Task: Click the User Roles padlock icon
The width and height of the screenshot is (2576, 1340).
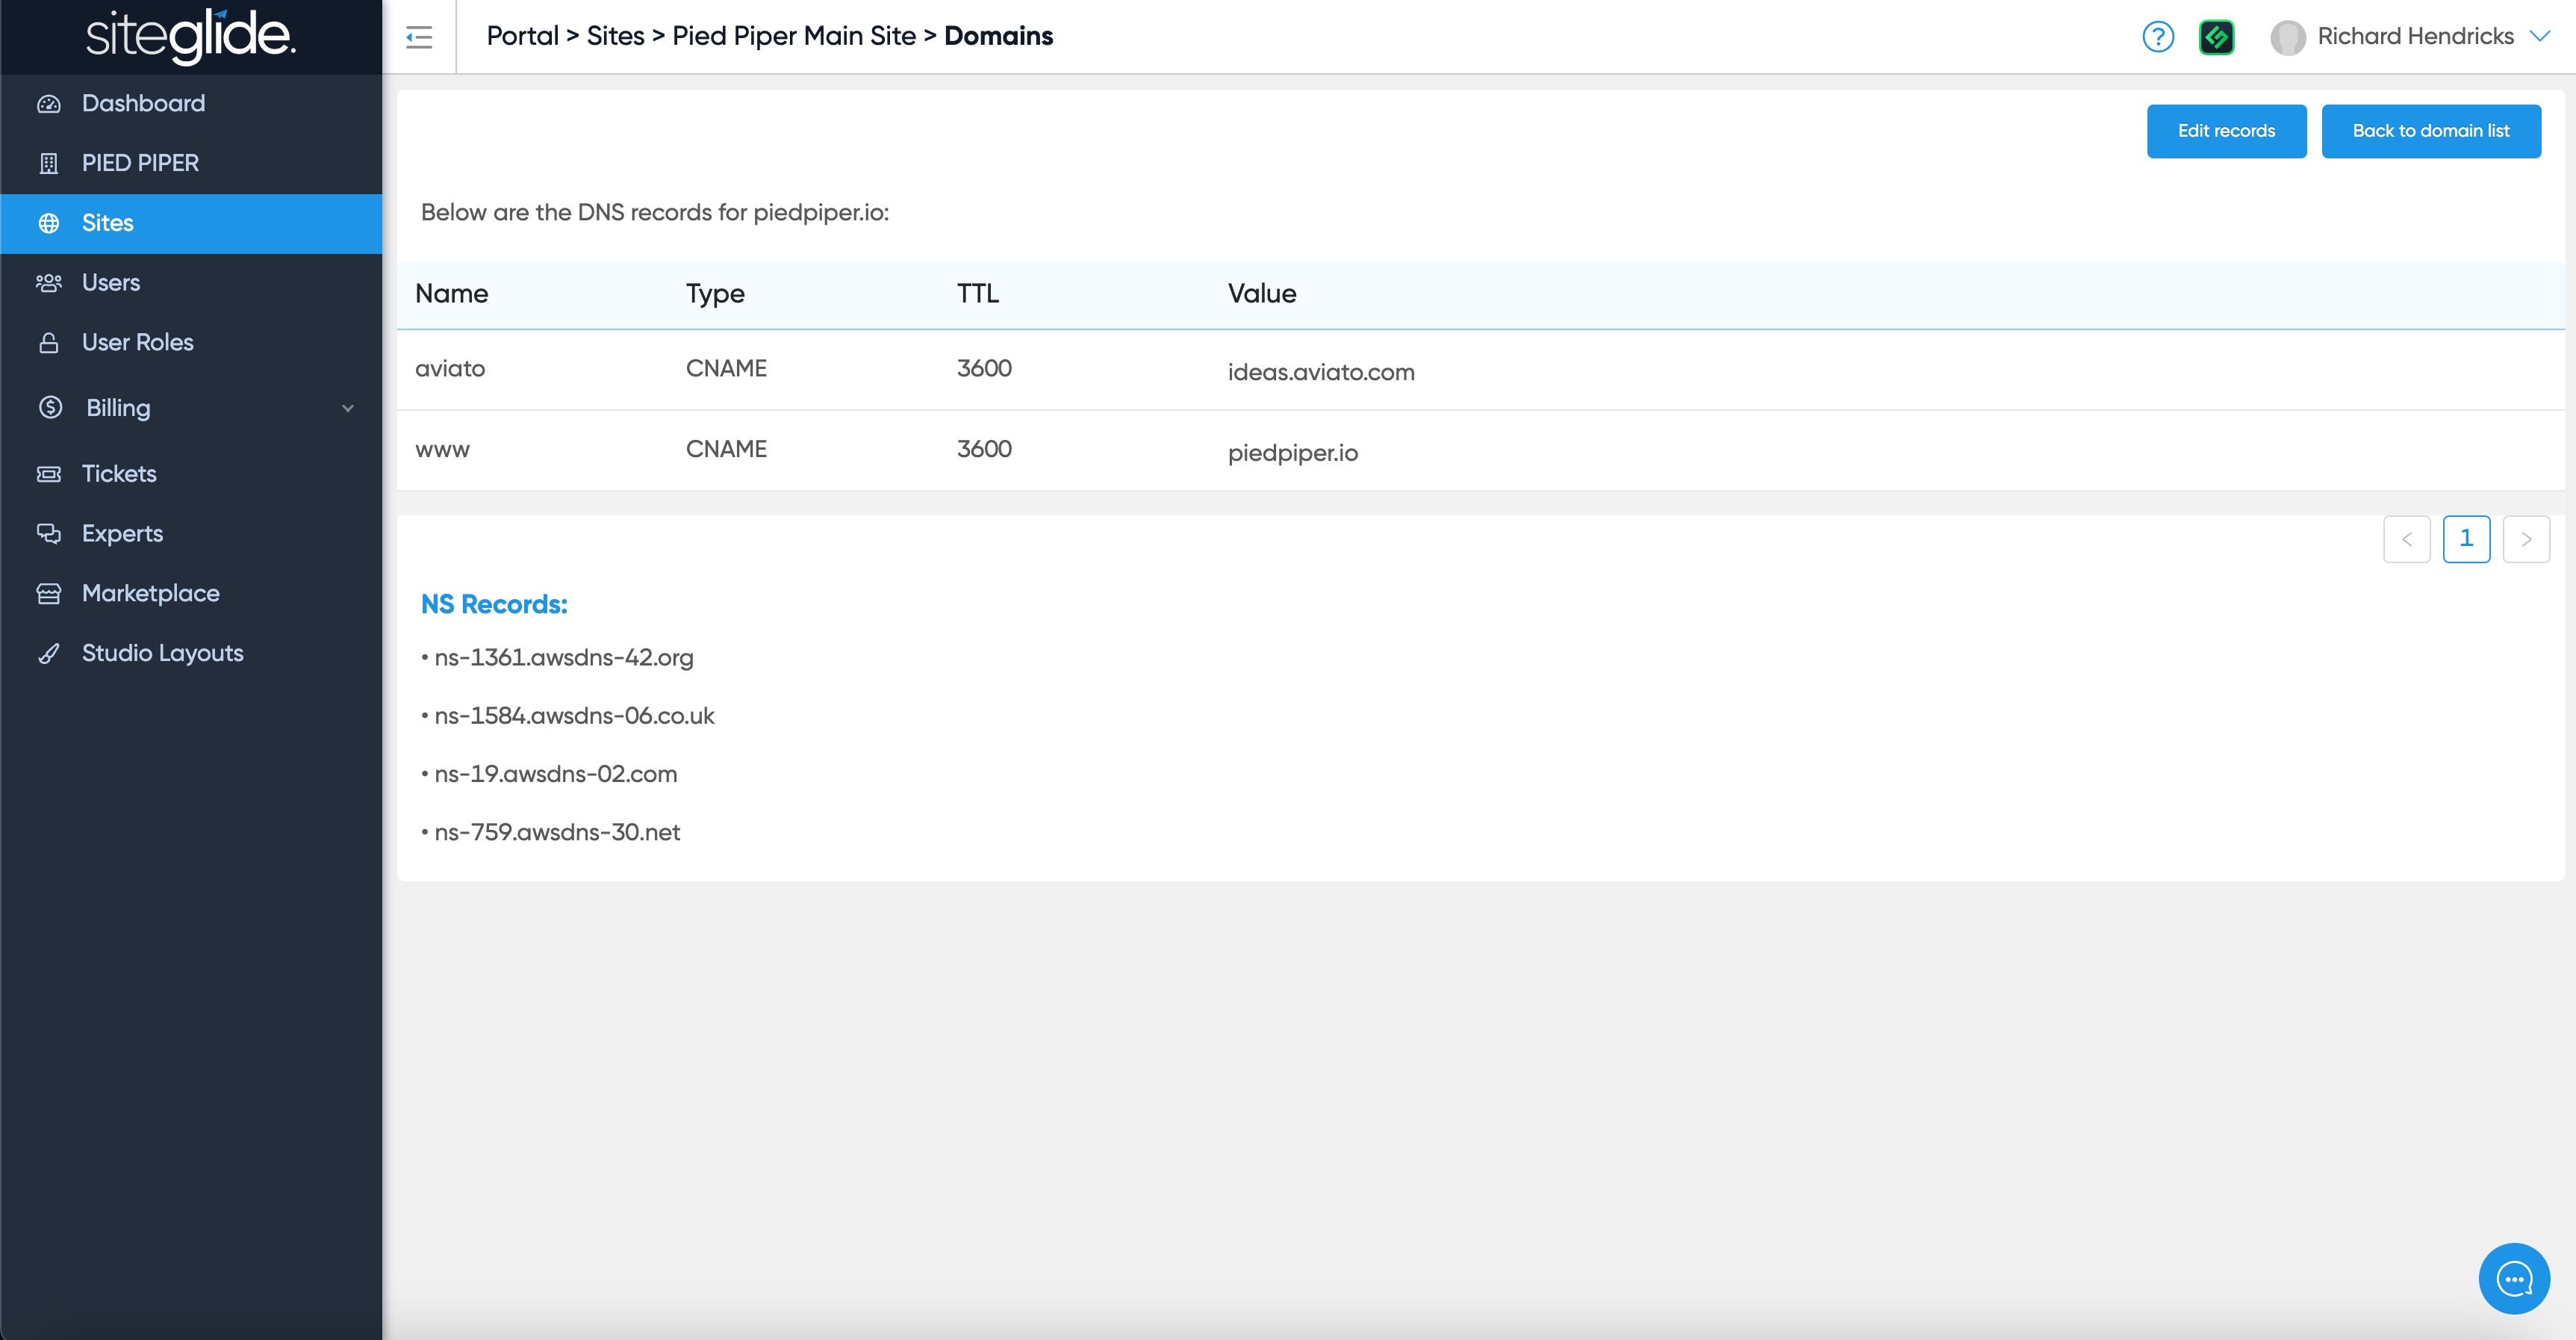Action: (x=49, y=343)
